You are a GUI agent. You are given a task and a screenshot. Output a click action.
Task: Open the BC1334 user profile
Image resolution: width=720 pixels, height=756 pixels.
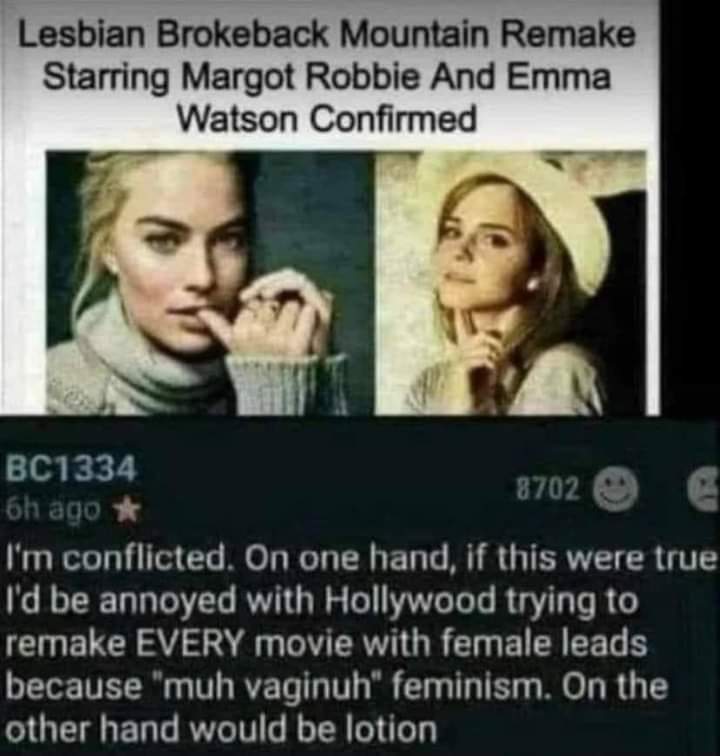(x=70, y=468)
